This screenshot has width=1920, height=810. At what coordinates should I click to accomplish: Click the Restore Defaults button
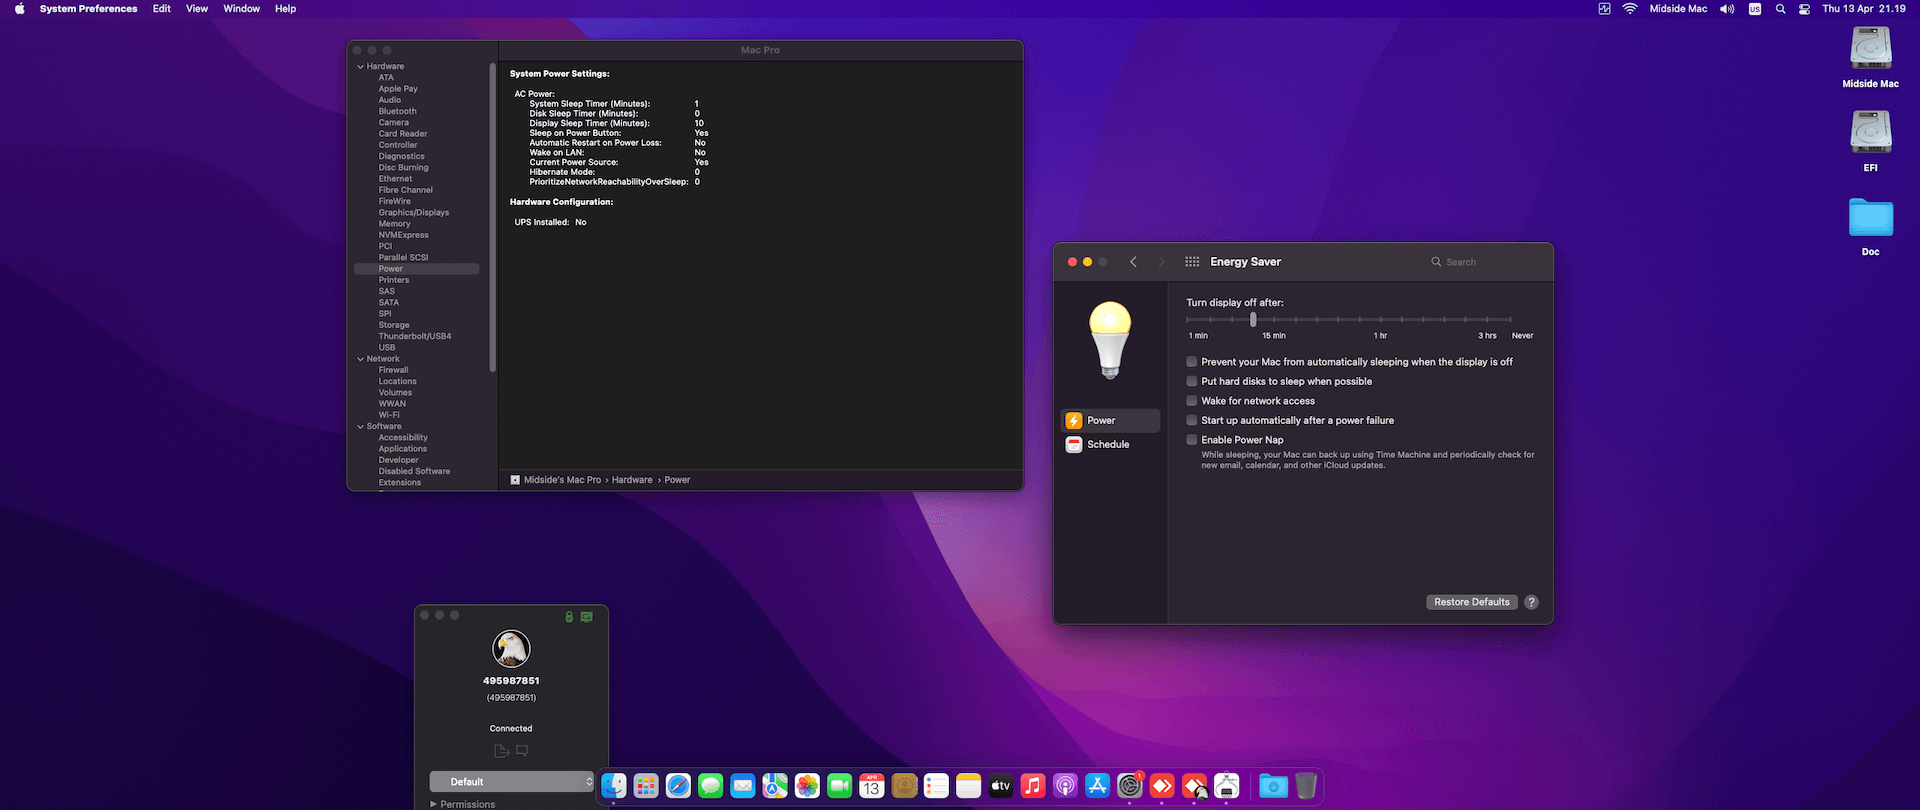click(x=1471, y=602)
